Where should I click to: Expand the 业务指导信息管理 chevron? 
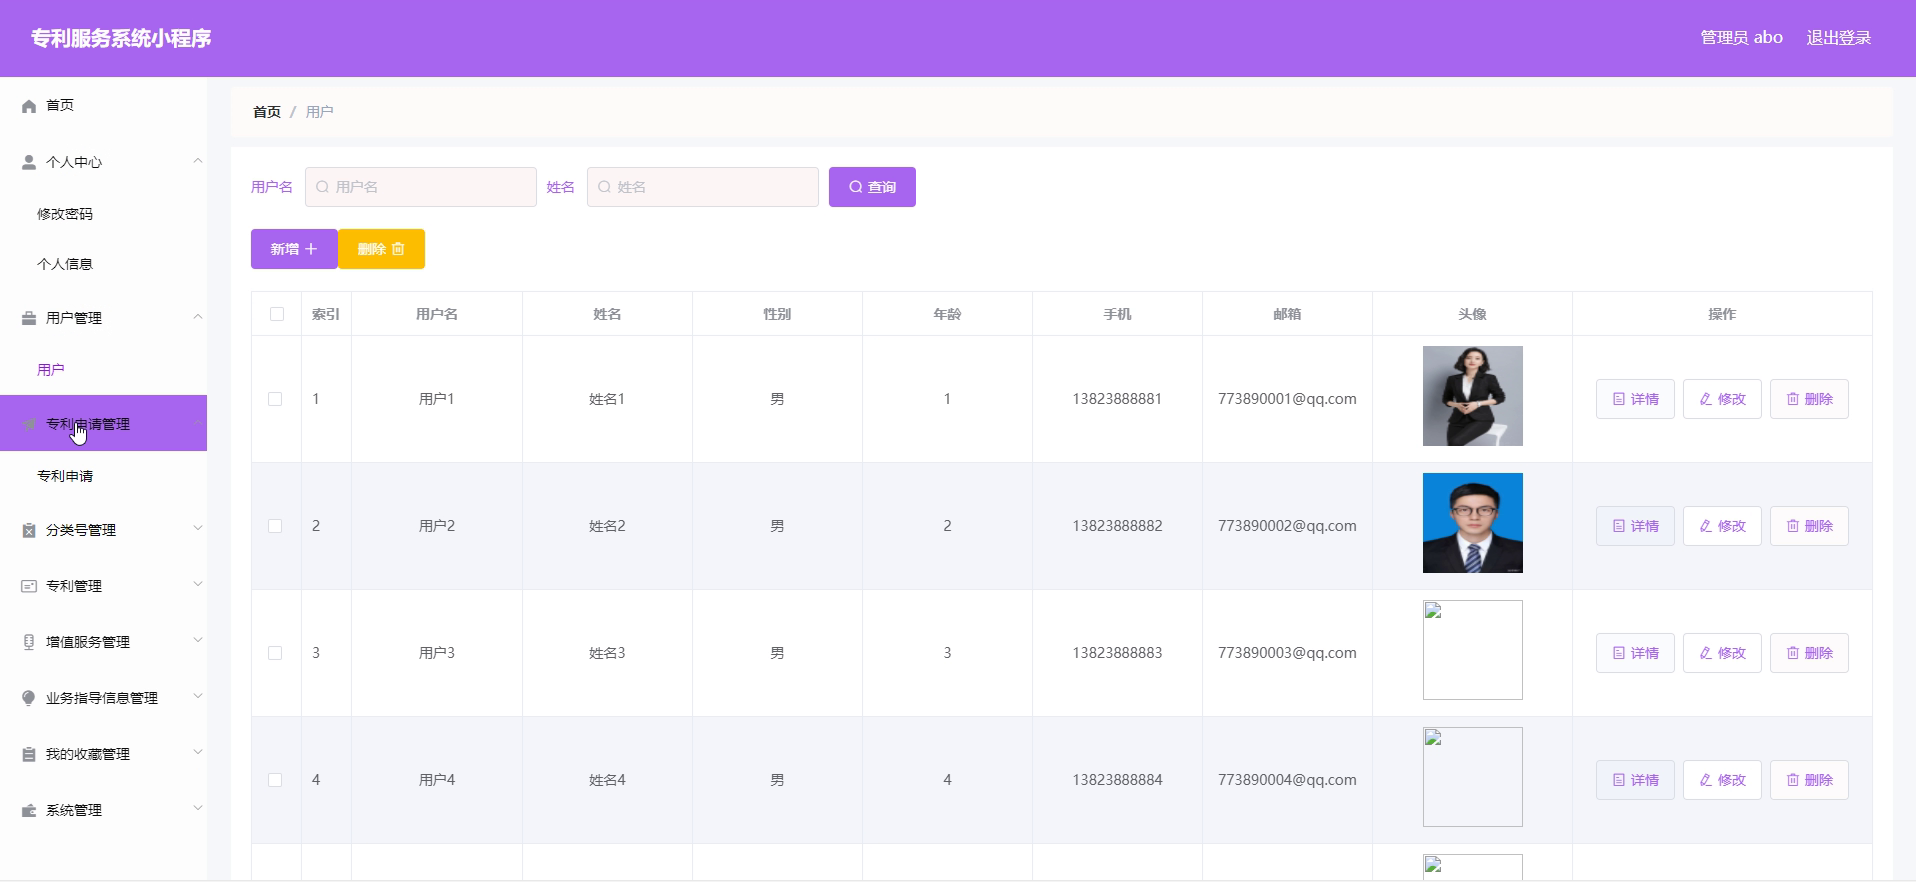pos(197,697)
